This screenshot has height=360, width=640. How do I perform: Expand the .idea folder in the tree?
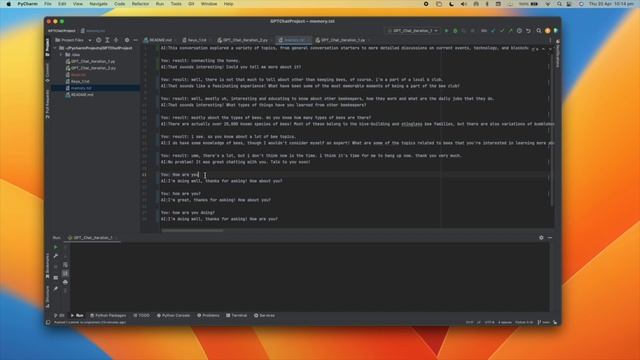pyautogui.click(x=62, y=54)
